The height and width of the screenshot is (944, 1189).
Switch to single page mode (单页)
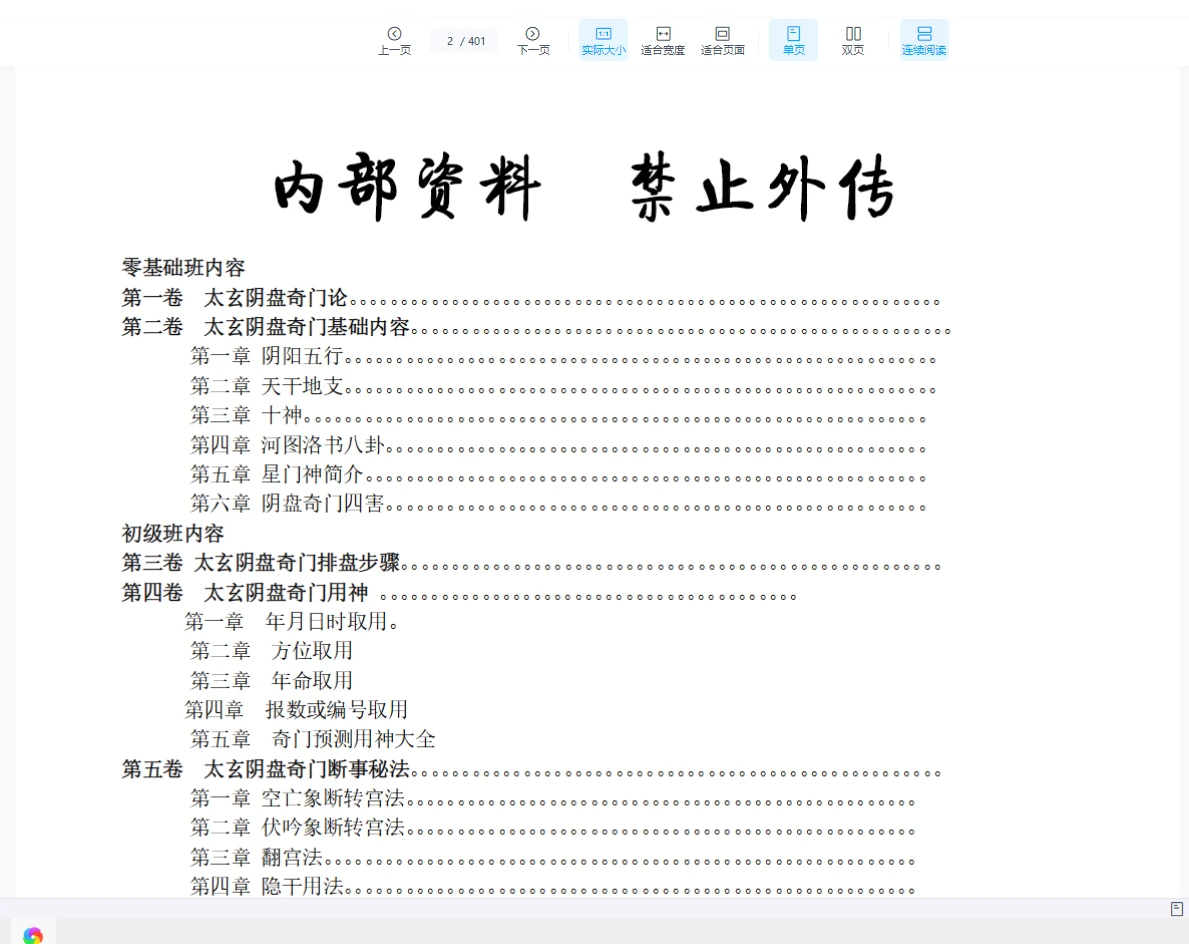coord(793,40)
